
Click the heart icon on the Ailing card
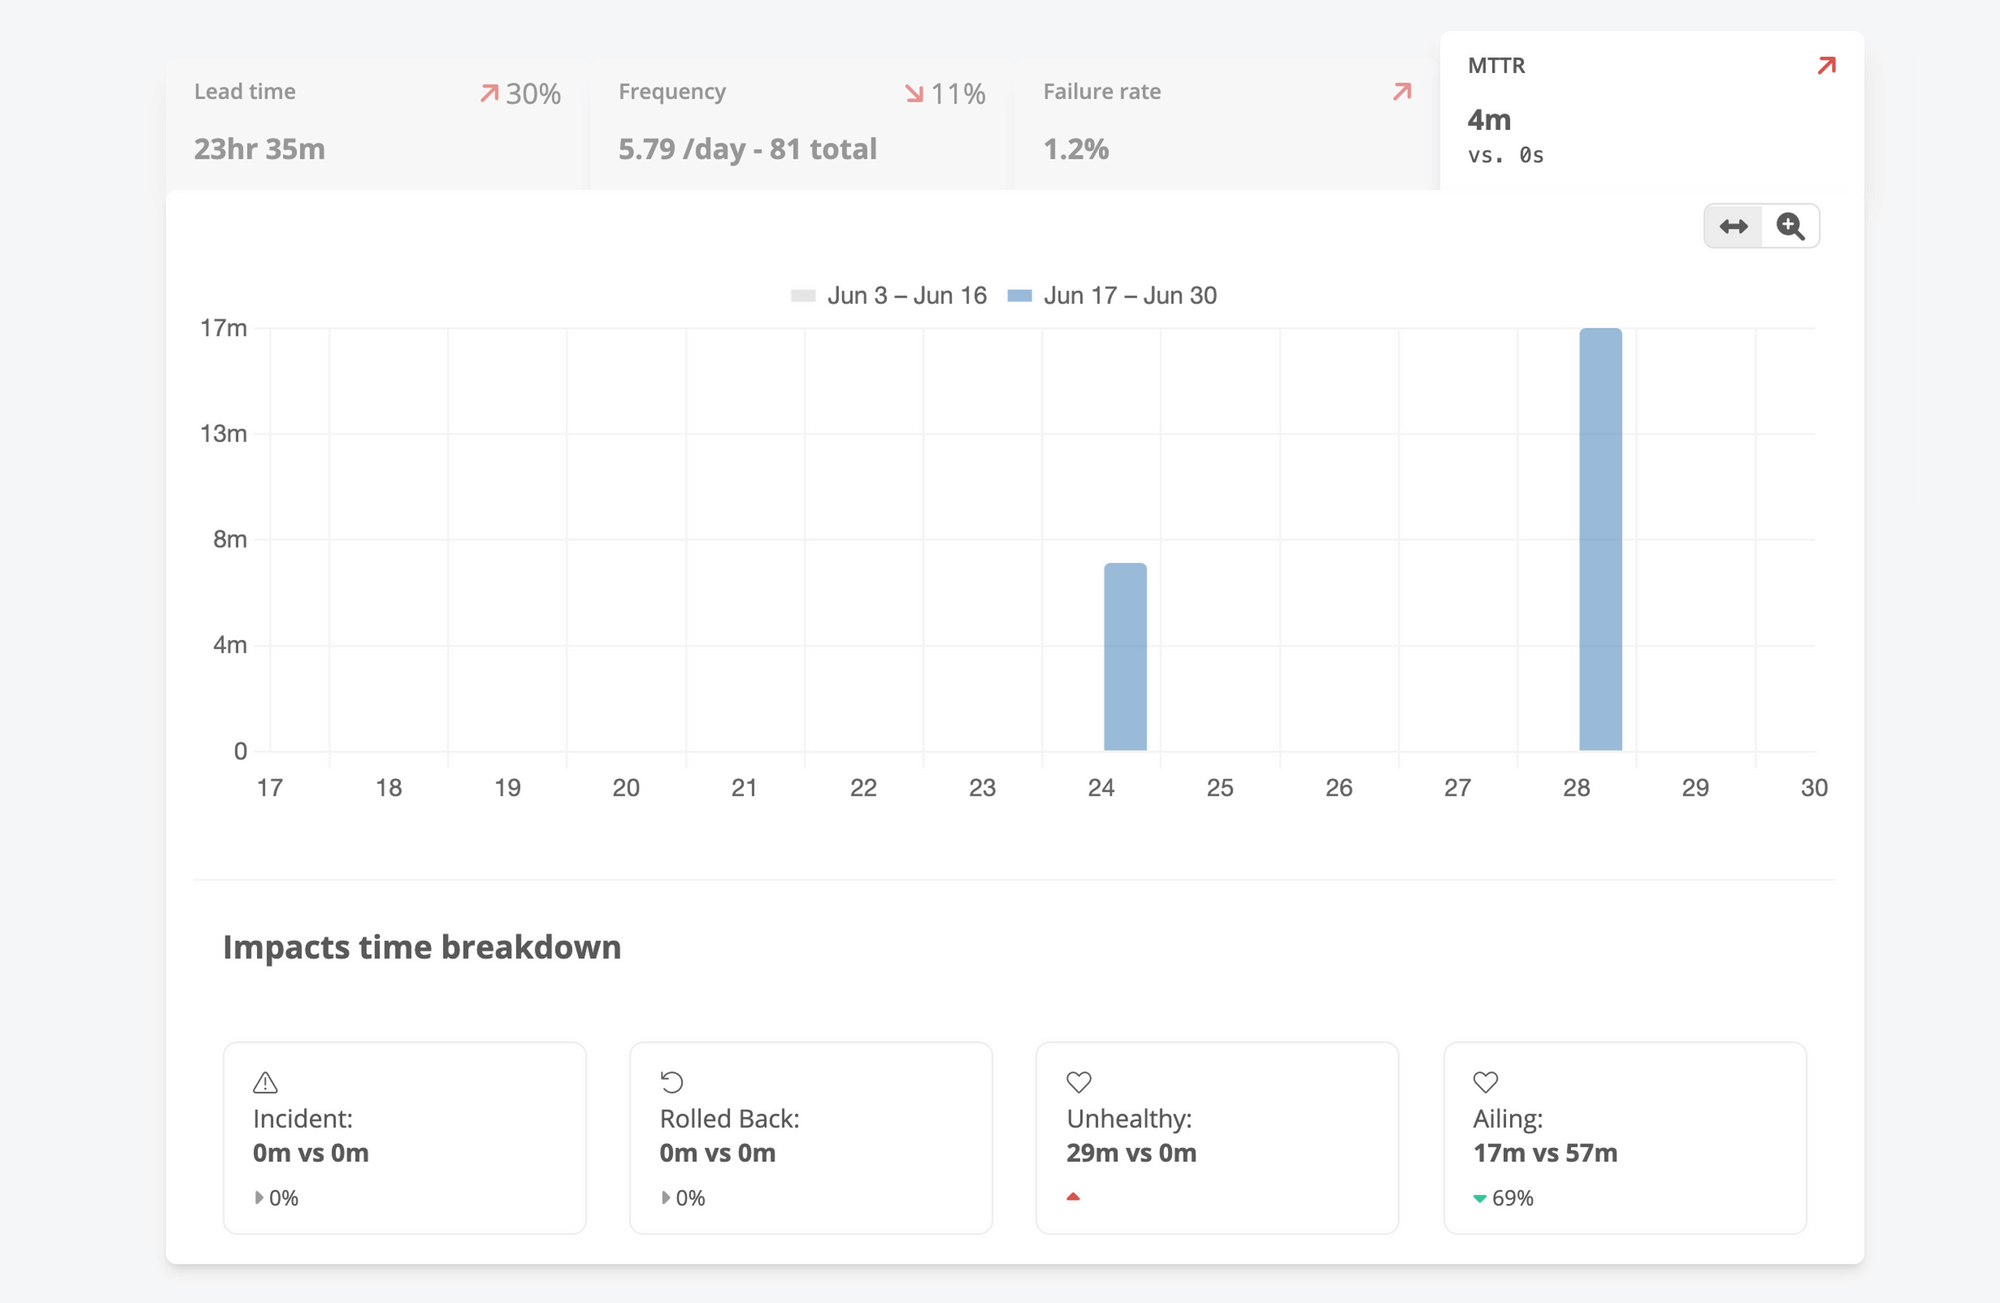[1484, 1081]
